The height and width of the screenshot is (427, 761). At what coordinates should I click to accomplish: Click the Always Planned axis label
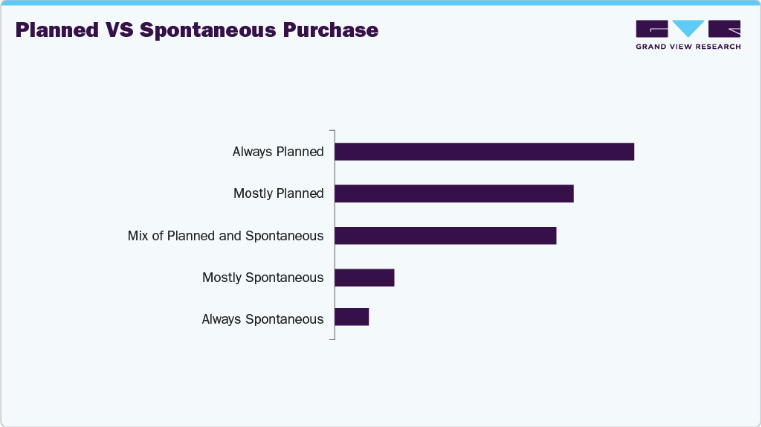point(278,152)
